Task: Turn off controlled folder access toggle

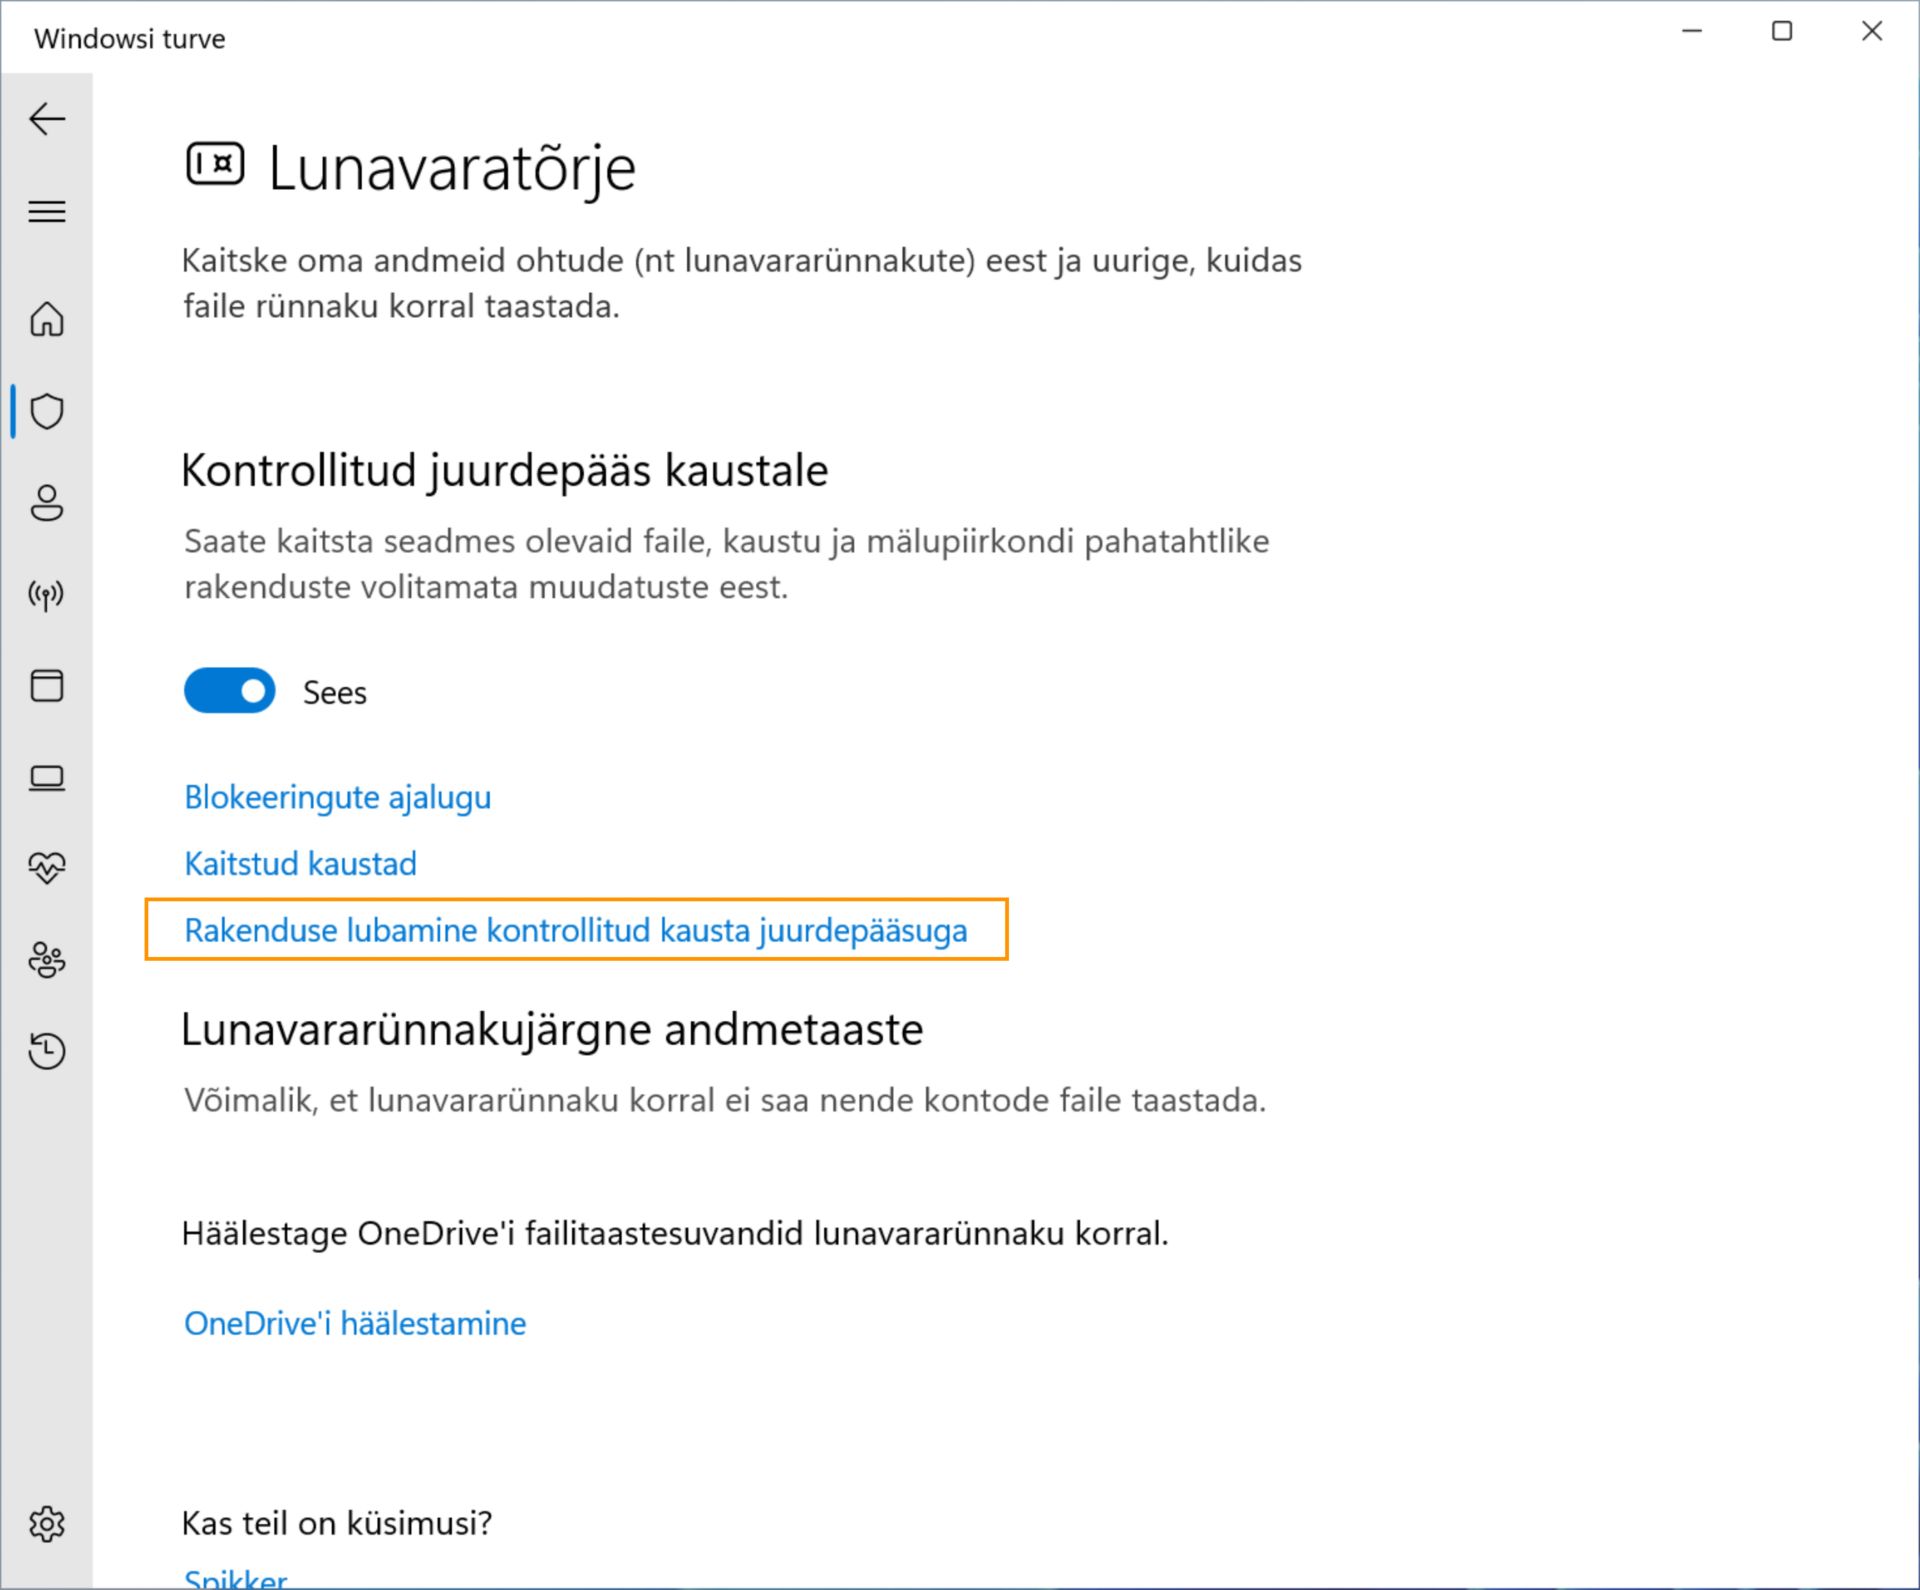Action: pos(230,691)
